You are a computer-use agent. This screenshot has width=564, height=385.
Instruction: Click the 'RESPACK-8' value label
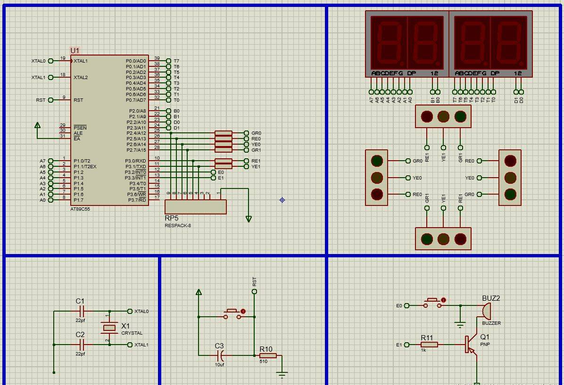(x=178, y=226)
